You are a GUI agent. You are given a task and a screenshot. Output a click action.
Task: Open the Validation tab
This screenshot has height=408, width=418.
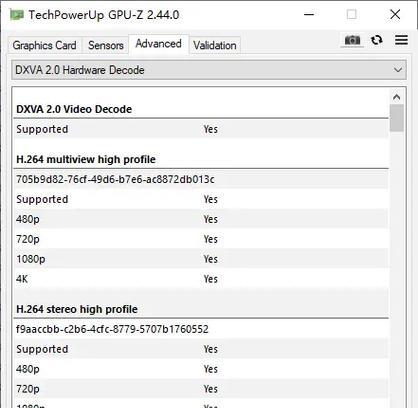[x=215, y=45]
